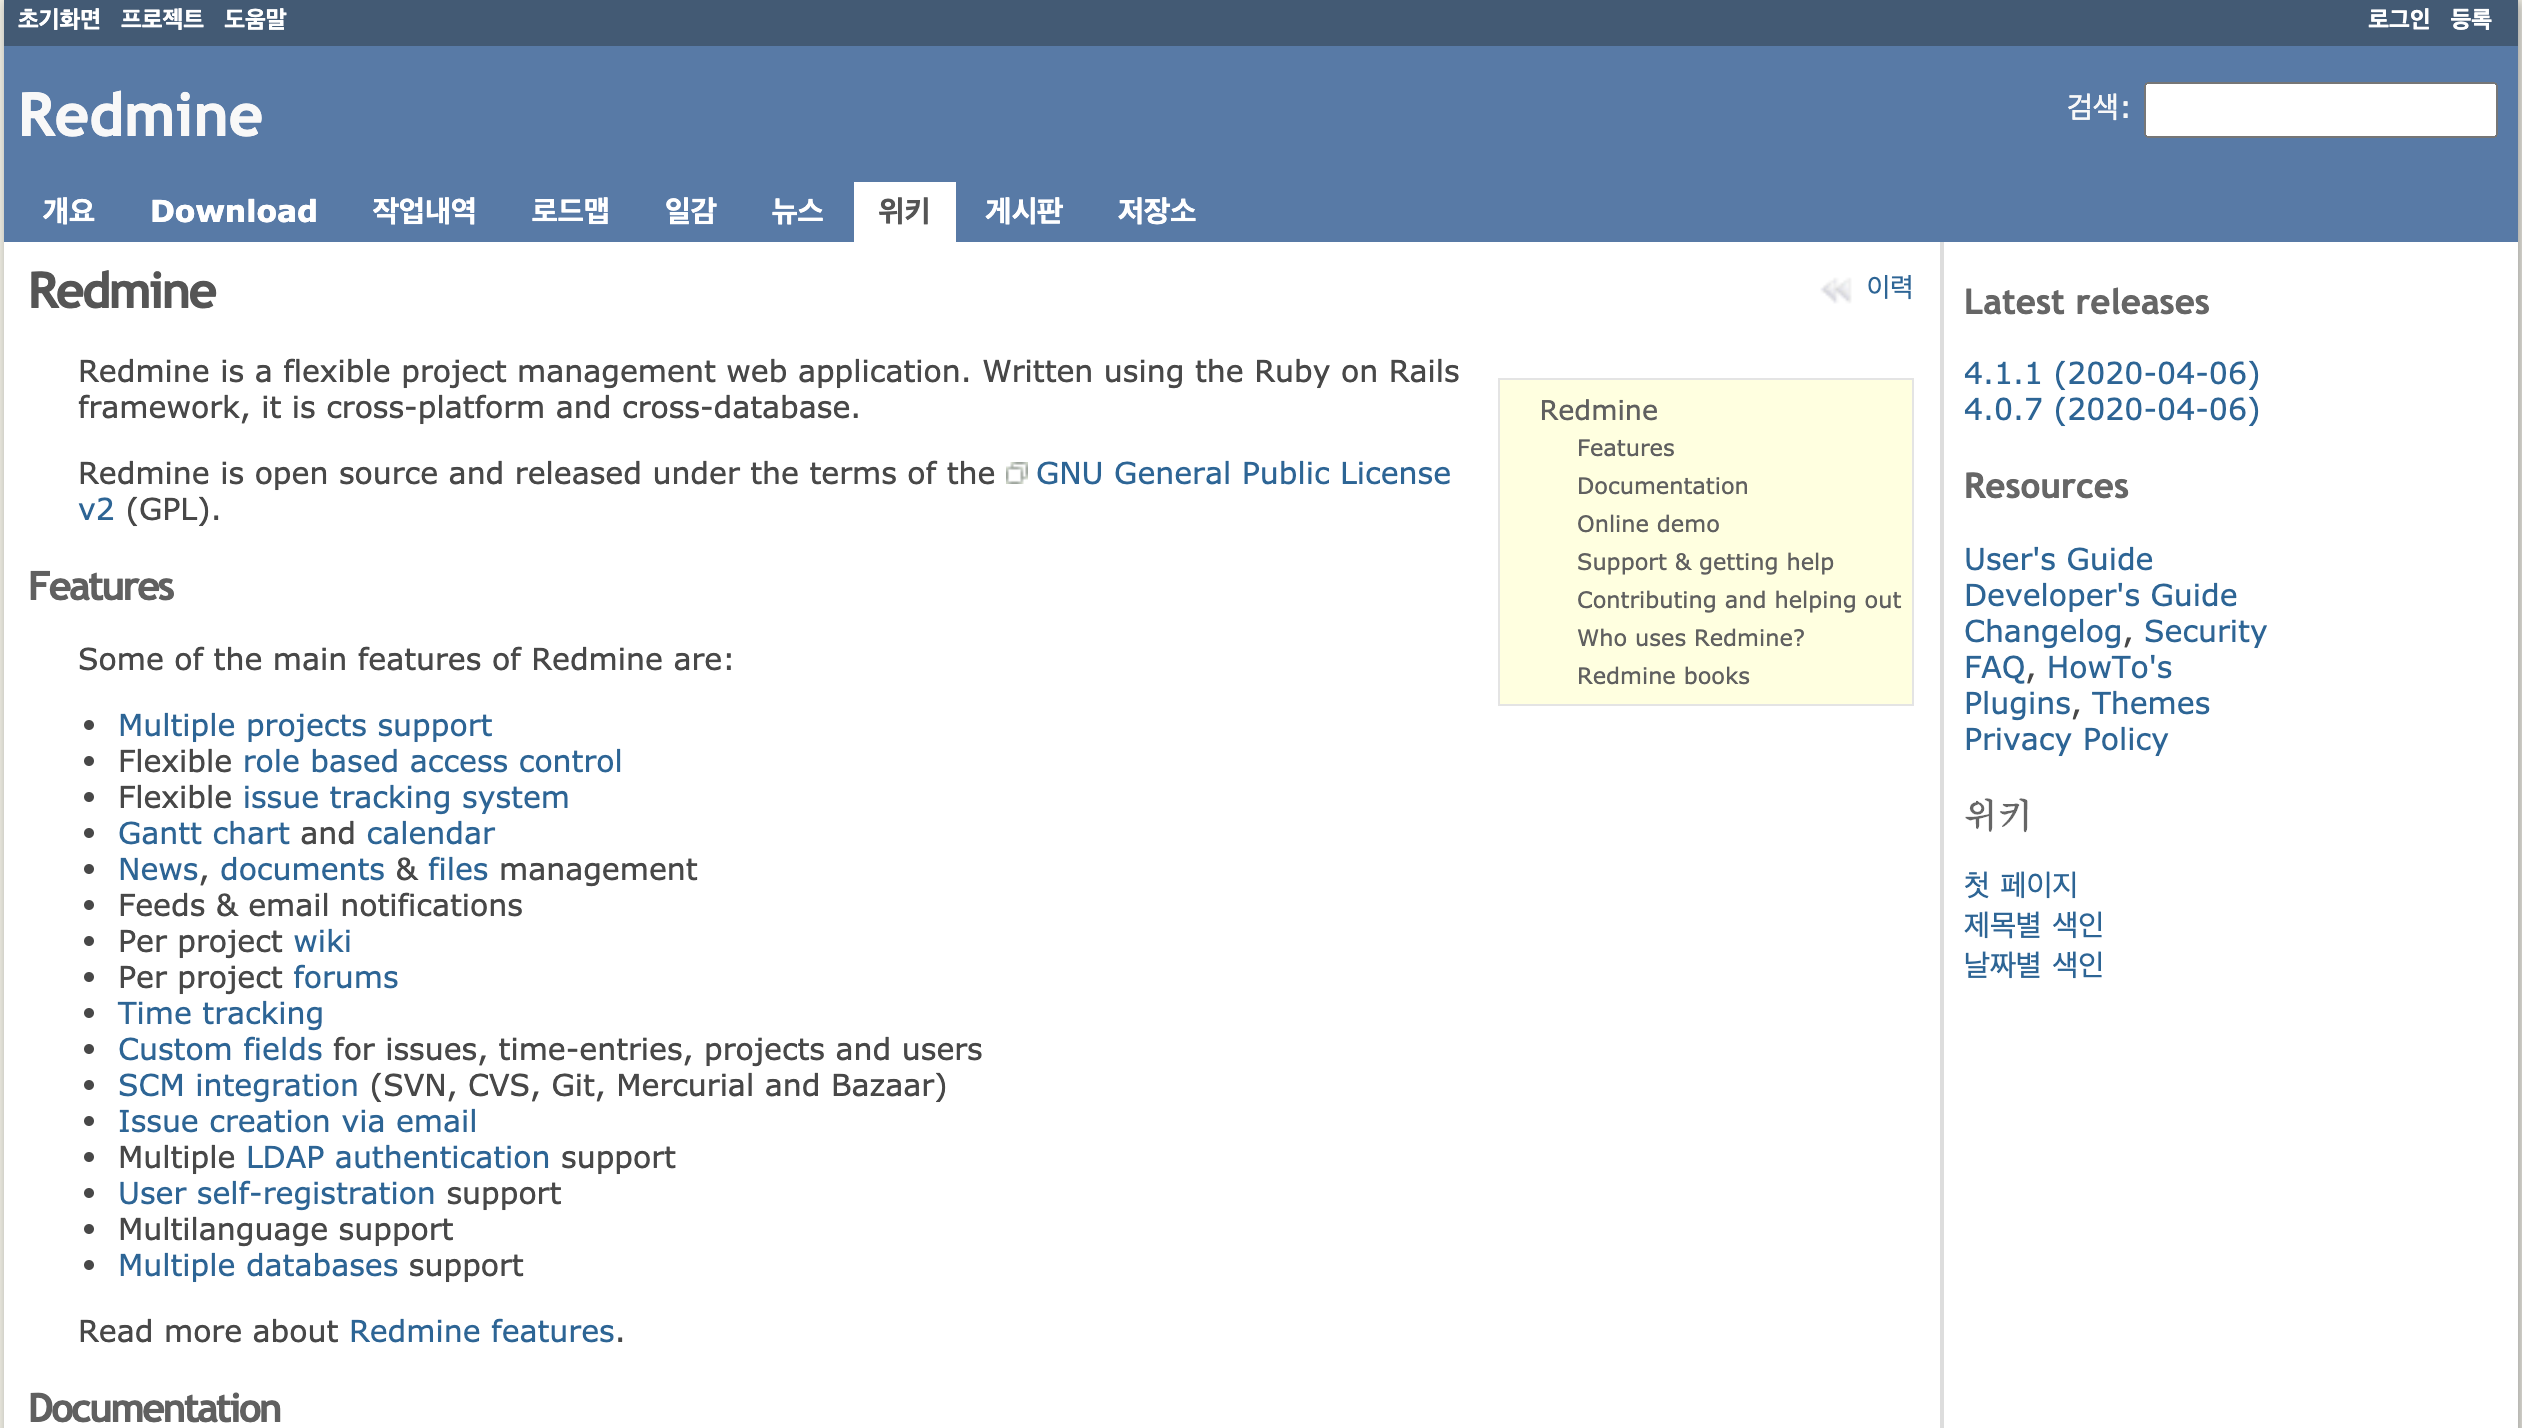2522x1428 pixels.
Task: Open Privacy Policy link
Action: click(2065, 739)
